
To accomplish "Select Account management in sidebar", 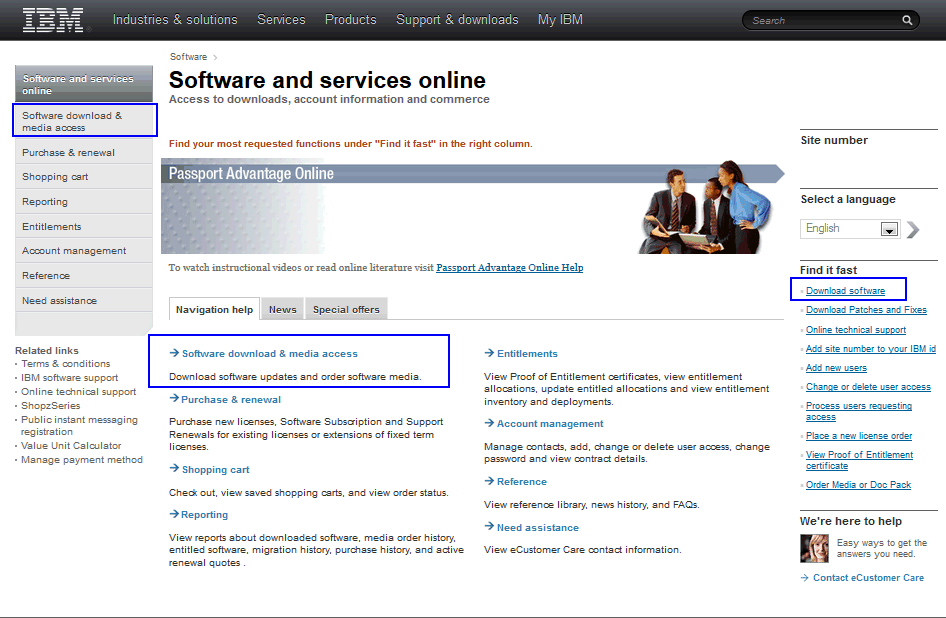I will 84,250.
